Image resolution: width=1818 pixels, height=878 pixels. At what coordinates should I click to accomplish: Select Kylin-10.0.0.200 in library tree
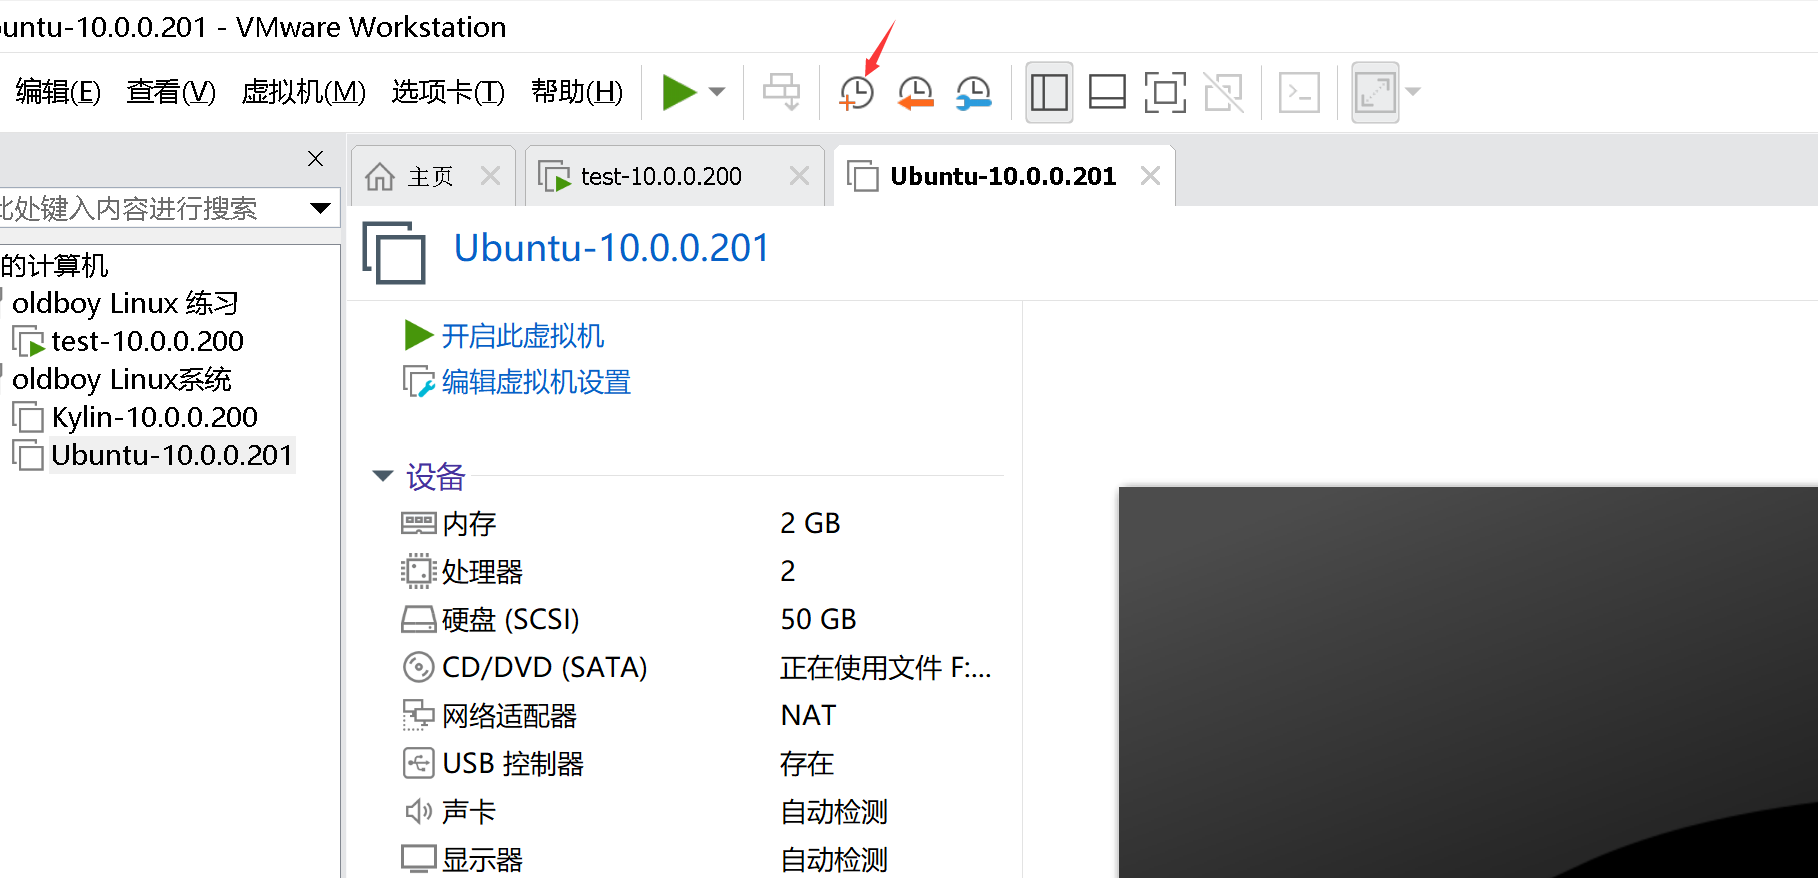point(154,417)
